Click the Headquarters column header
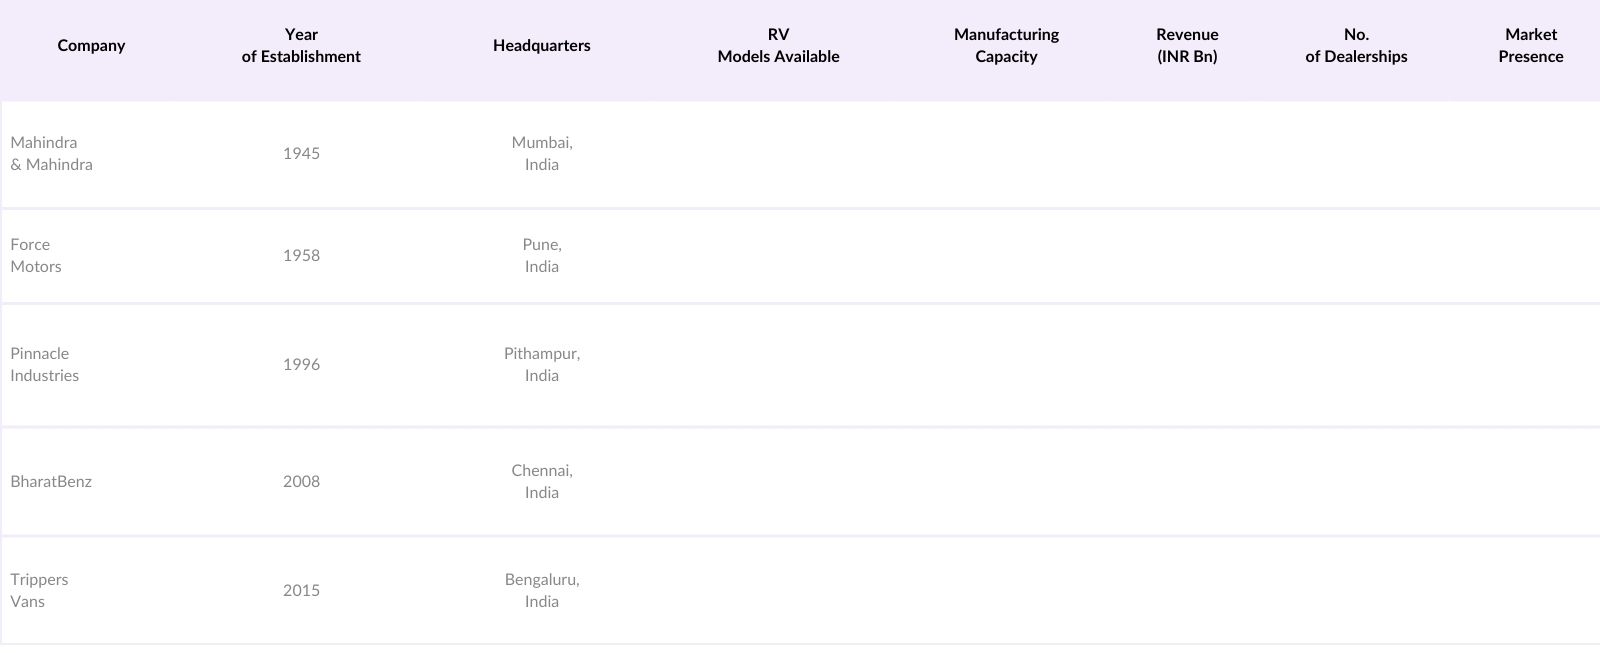This screenshot has width=1600, height=653. coord(541,46)
